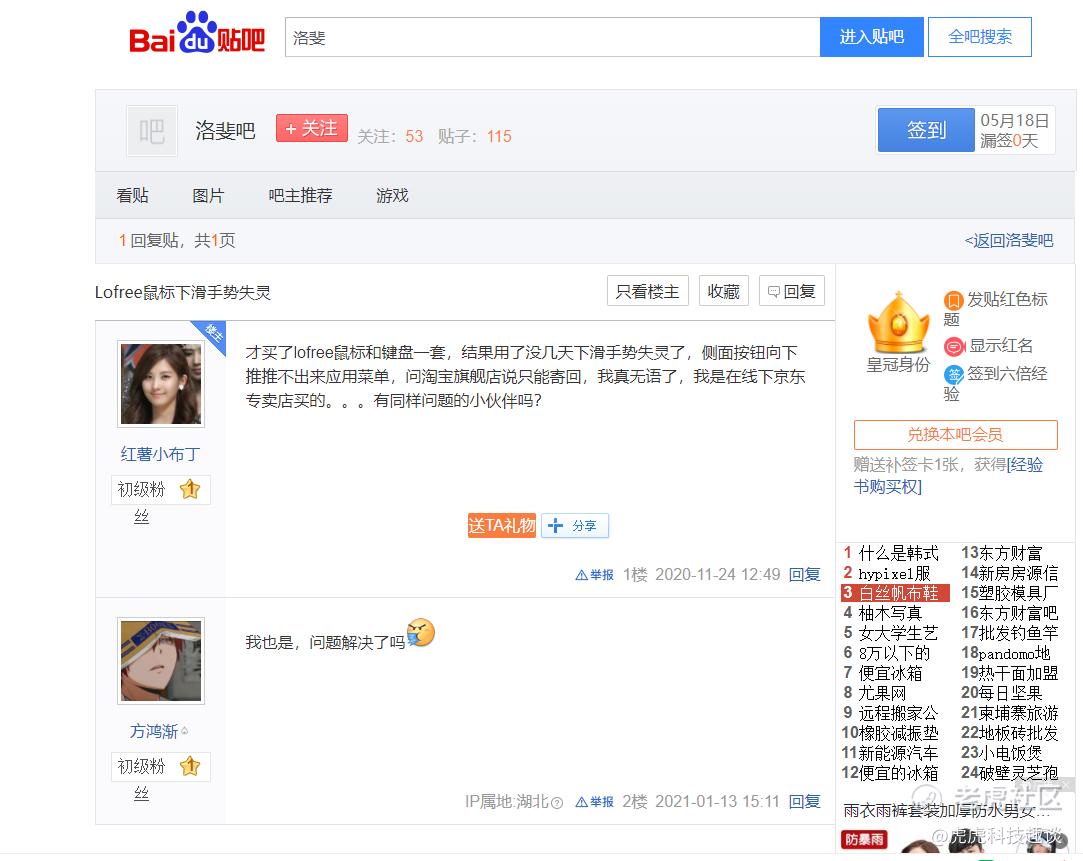This screenshot has width=1083, height=861.
Task: Report the floor 1 post via 举报
Action: (x=595, y=574)
